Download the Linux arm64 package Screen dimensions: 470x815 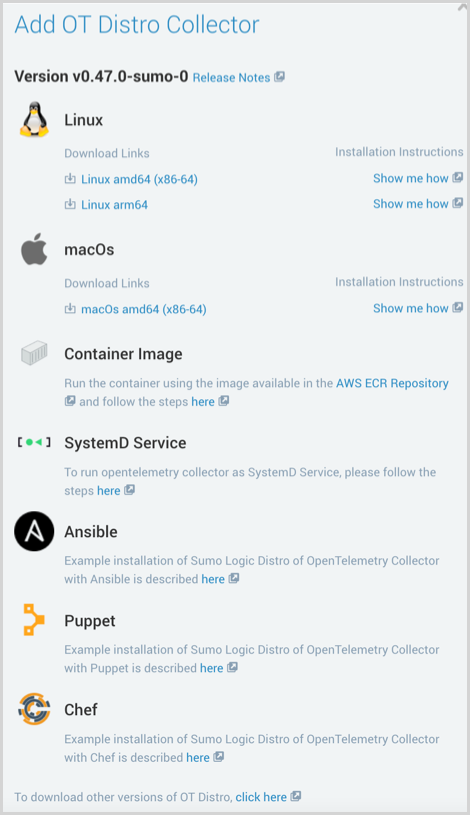pyautogui.click(x=114, y=205)
